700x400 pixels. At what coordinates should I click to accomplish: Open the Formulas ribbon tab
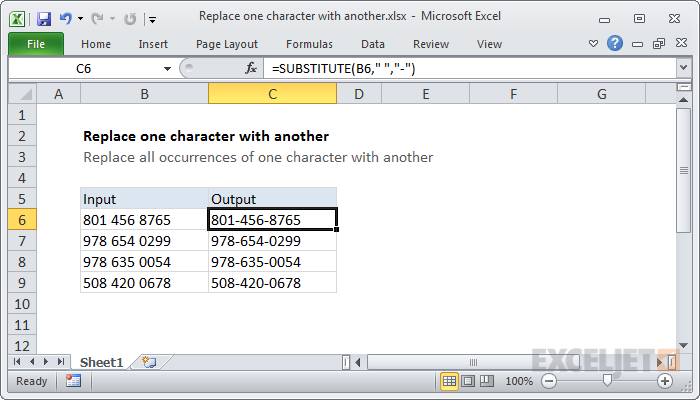tap(309, 44)
